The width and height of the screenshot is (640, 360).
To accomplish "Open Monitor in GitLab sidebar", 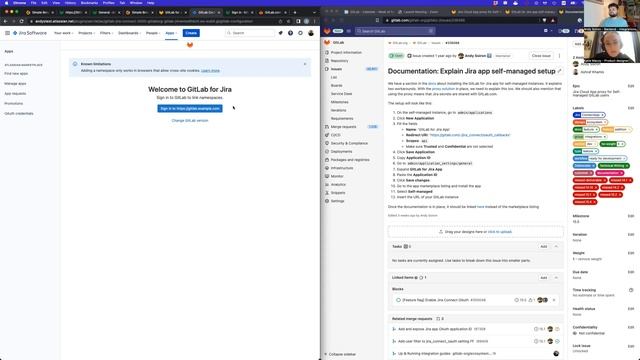I will (x=337, y=176).
